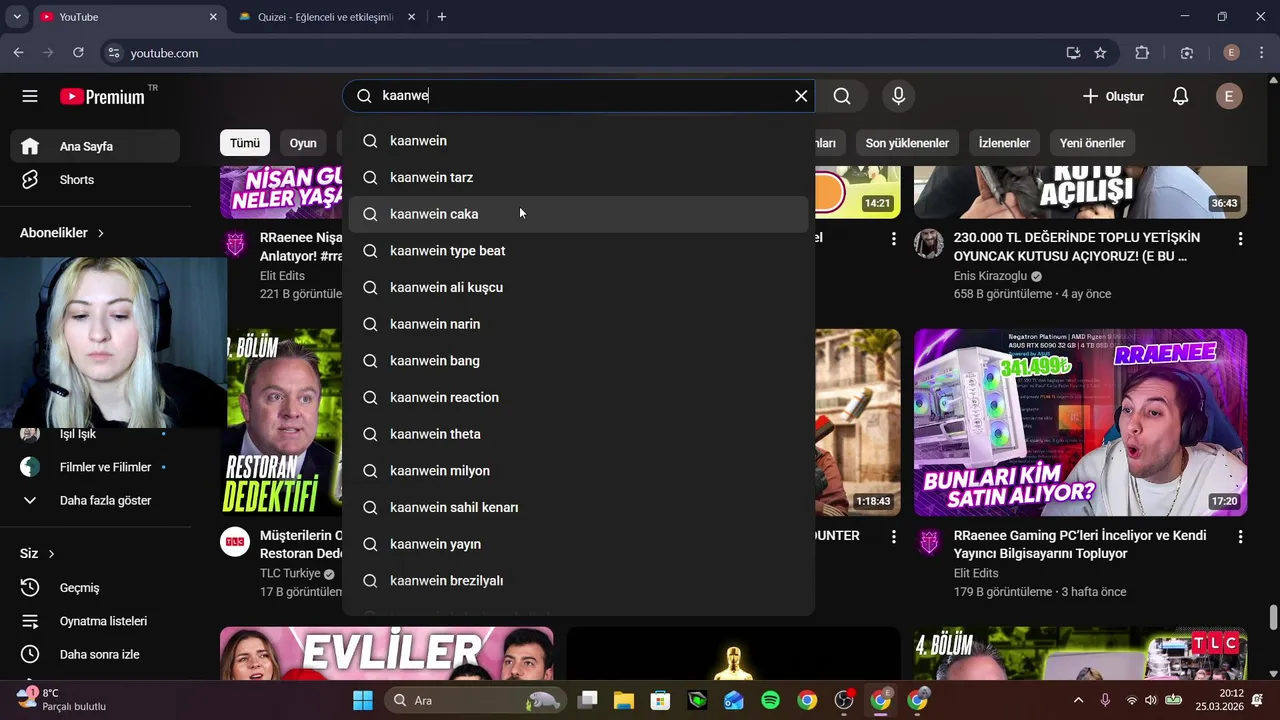Open the tab search dropdown arrow

click(17, 17)
